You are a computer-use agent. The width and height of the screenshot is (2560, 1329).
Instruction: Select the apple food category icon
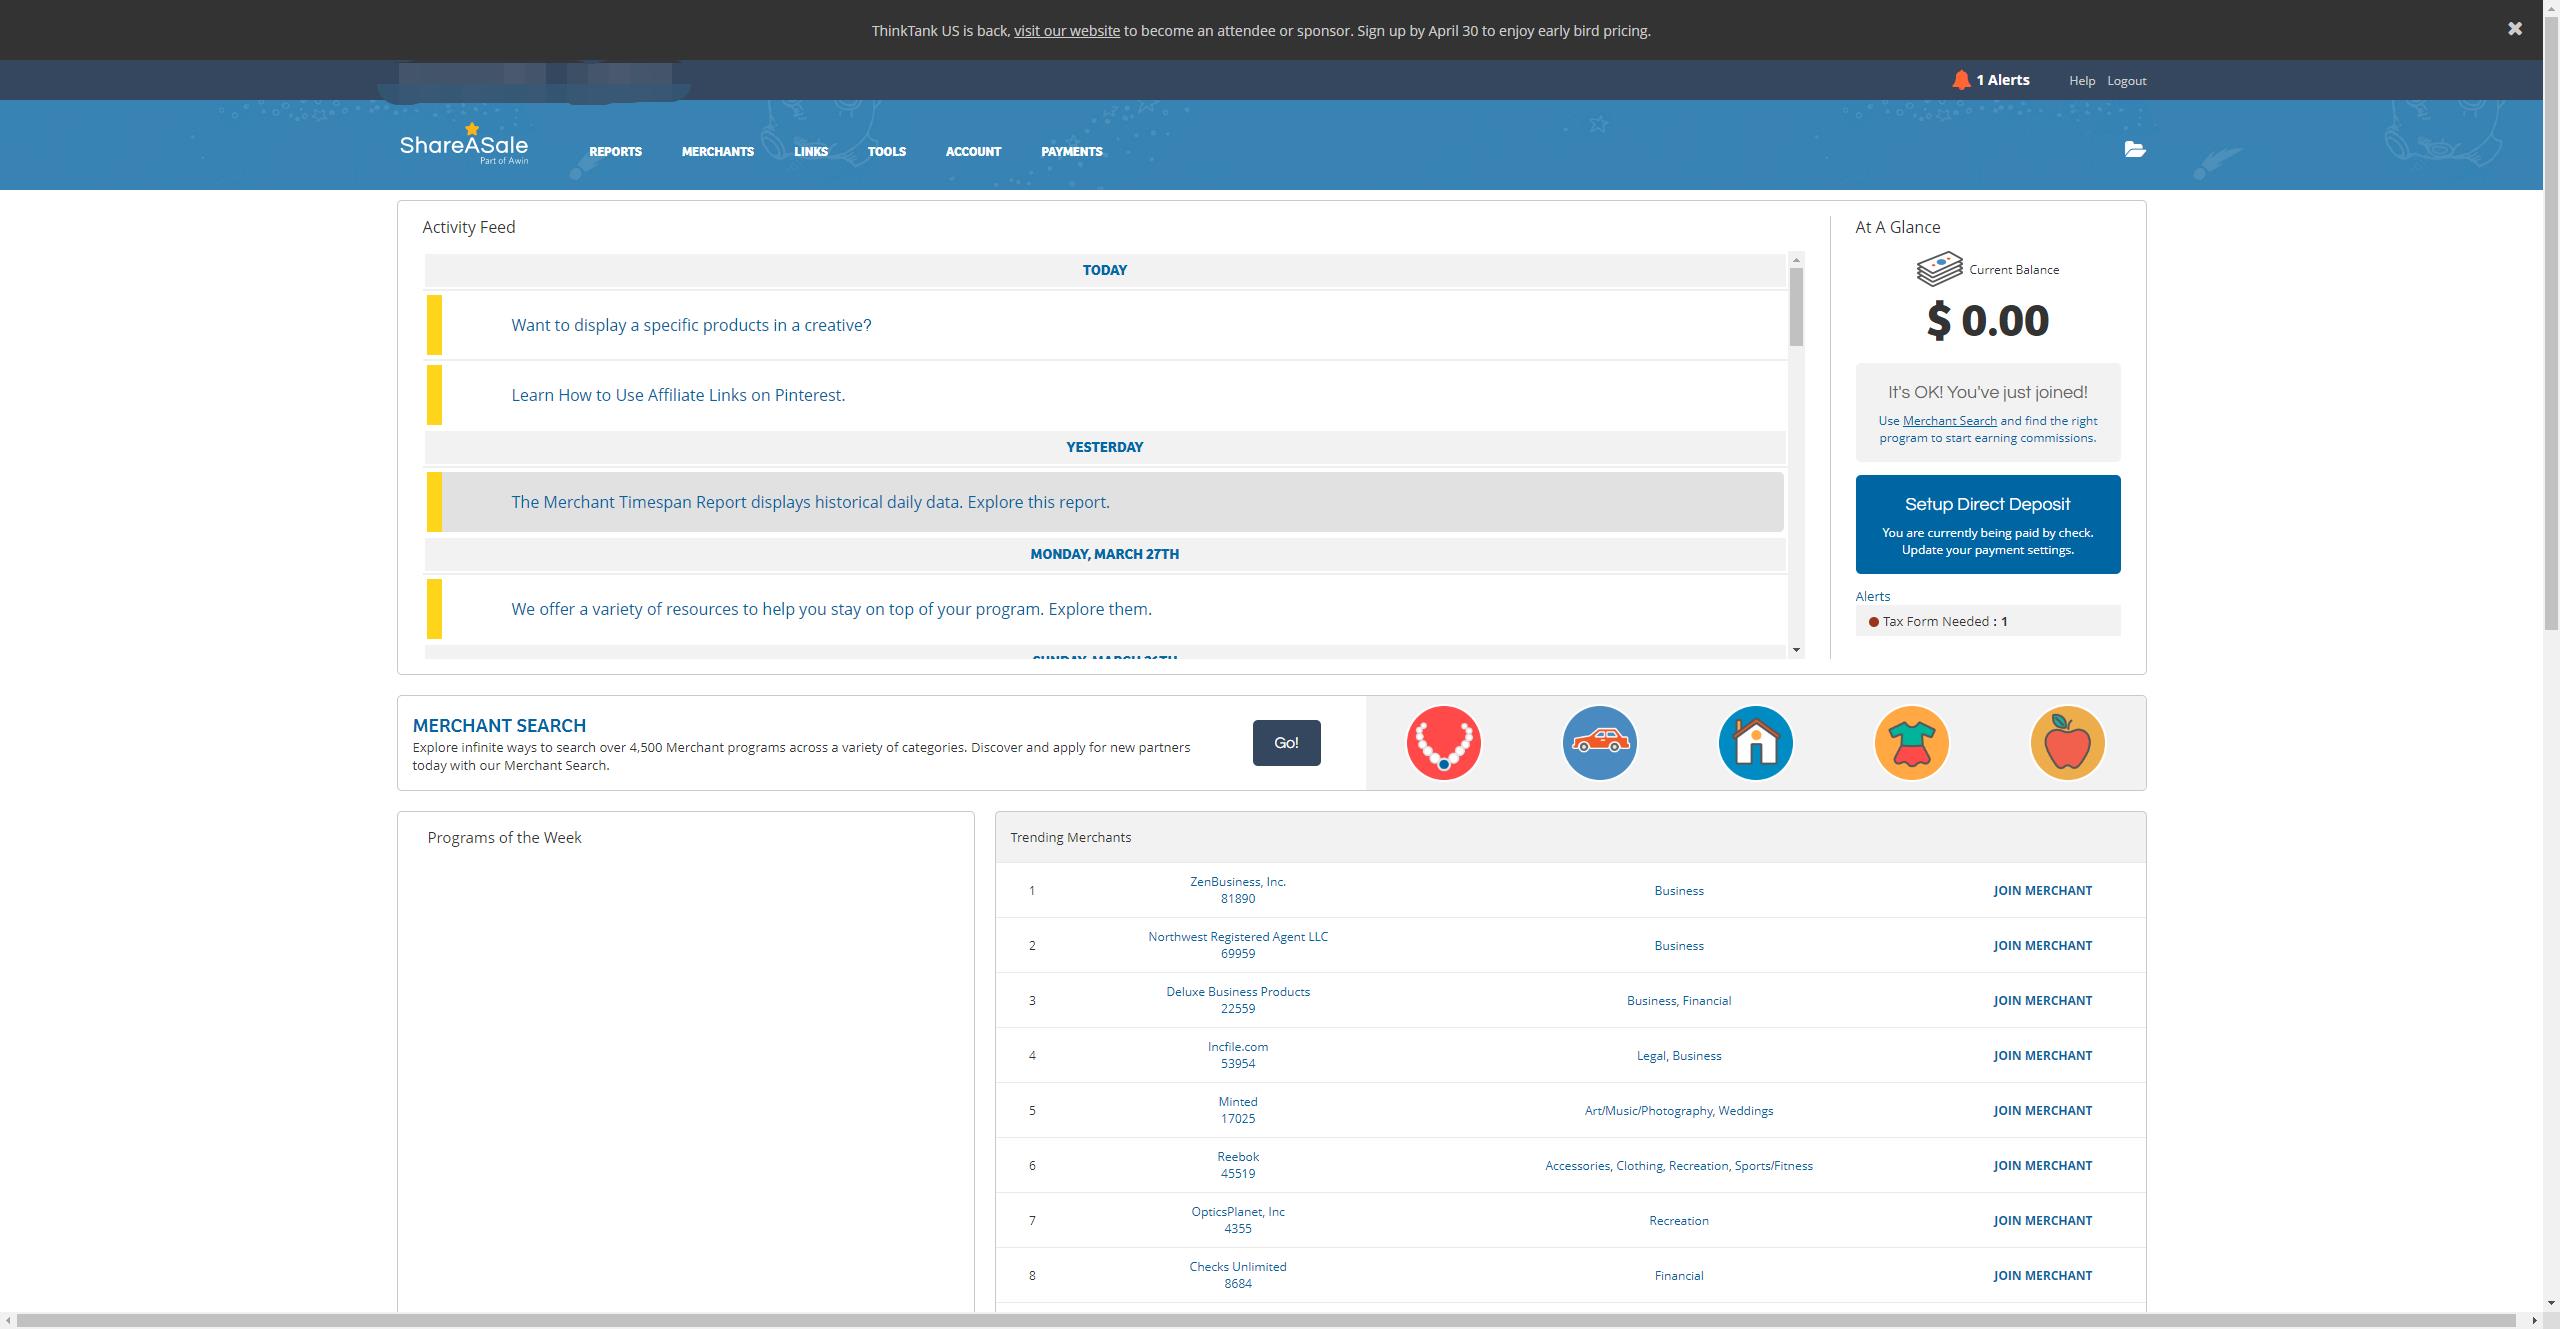pos(2068,743)
